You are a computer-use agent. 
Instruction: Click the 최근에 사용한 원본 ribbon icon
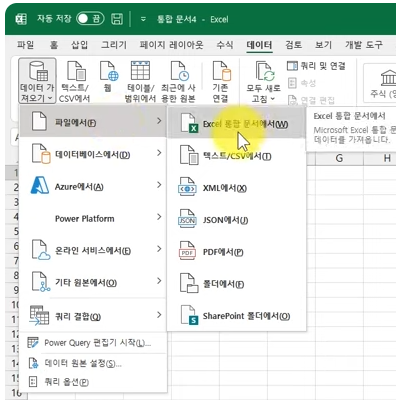point(178,81)
